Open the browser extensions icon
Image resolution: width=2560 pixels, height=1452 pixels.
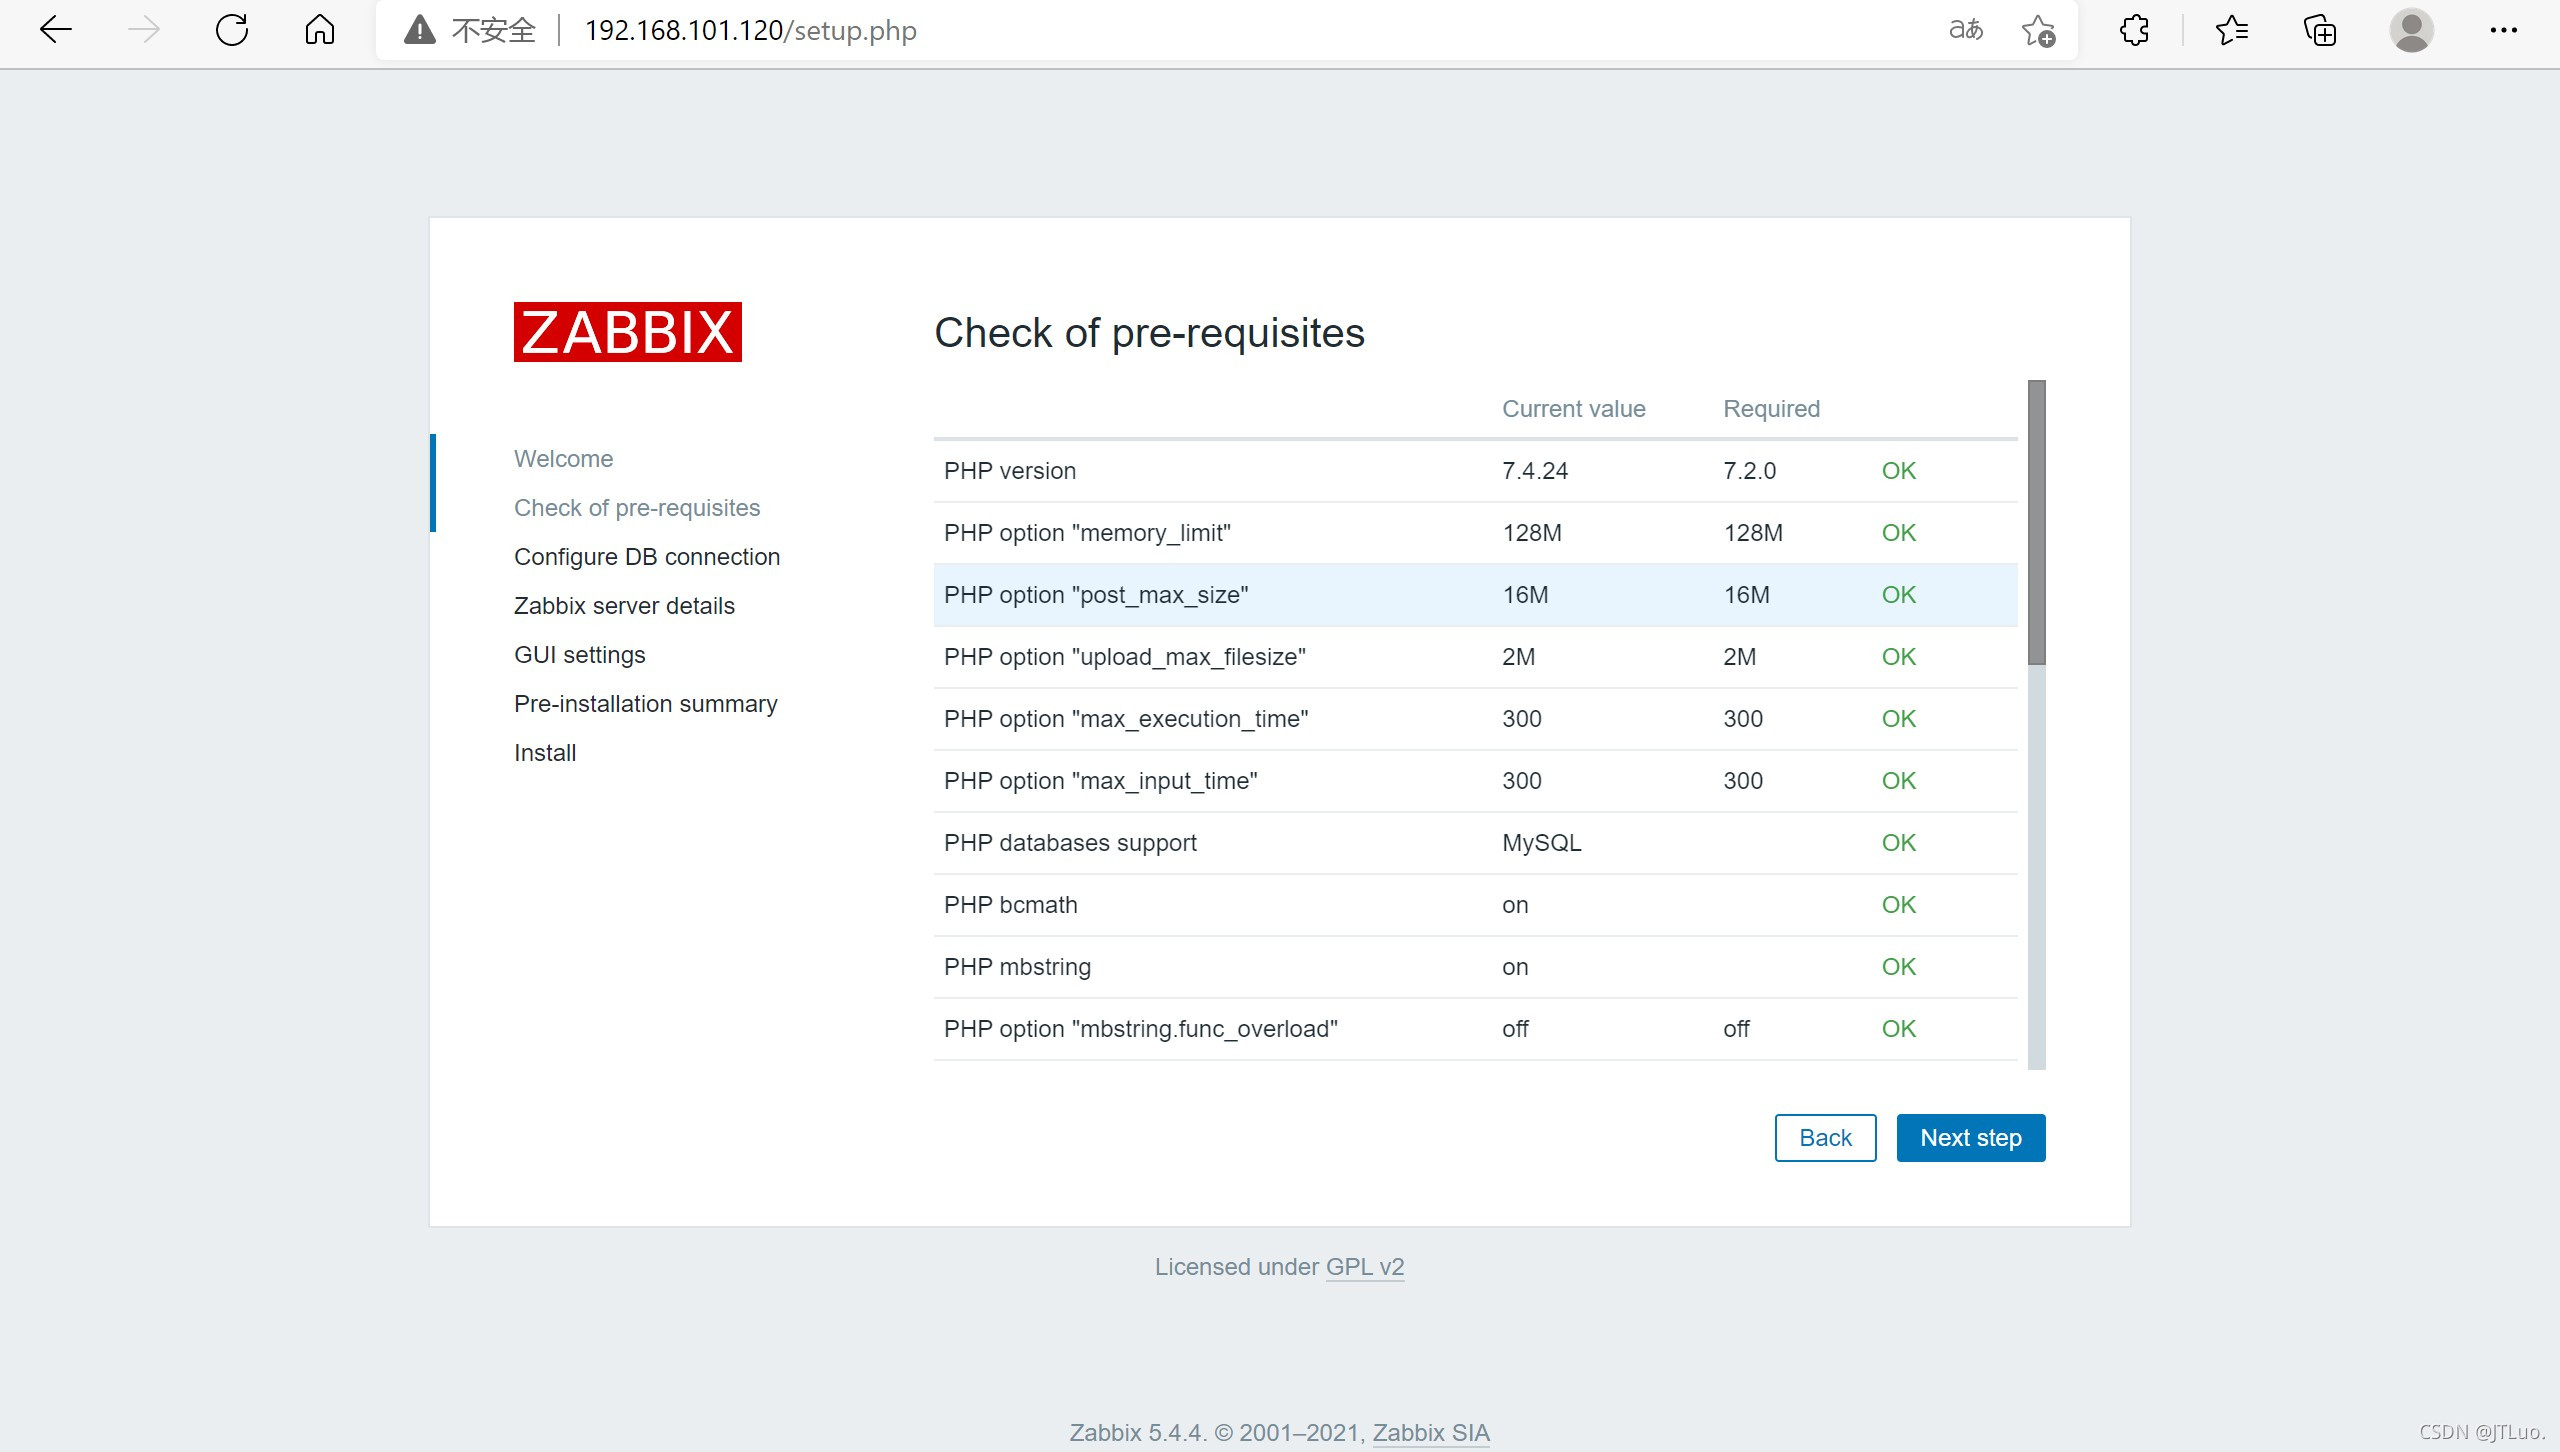click(2134, 30)
